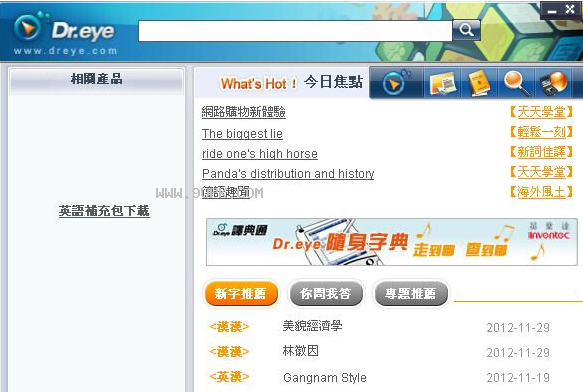Open the 林徽因 entry

[x=300, y=351]
